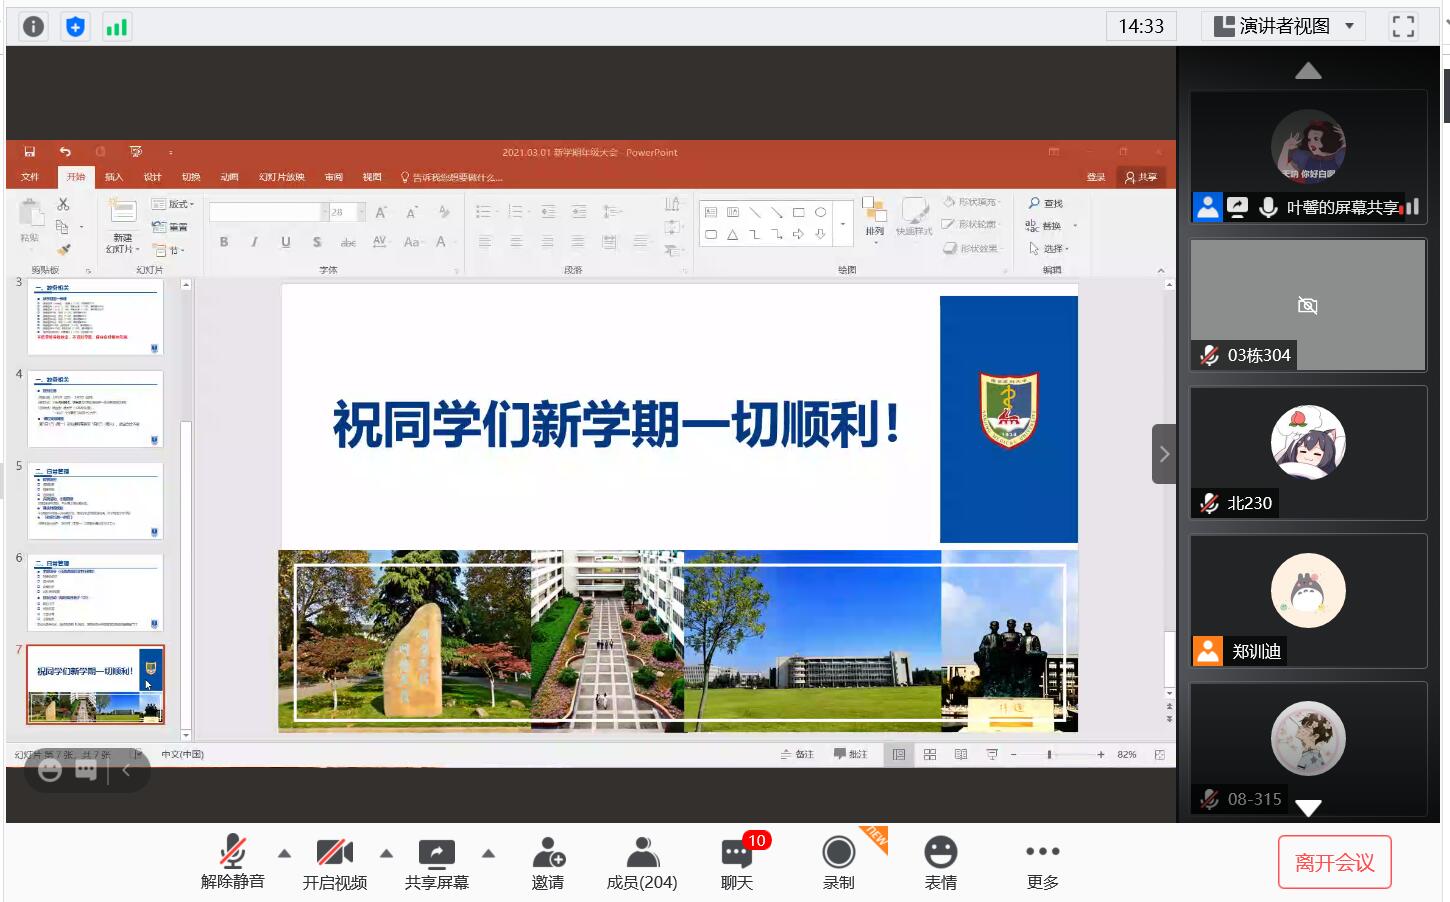1450x902 pixels.
Task: Unmute microphone with 解除静音
Action: 232,862
